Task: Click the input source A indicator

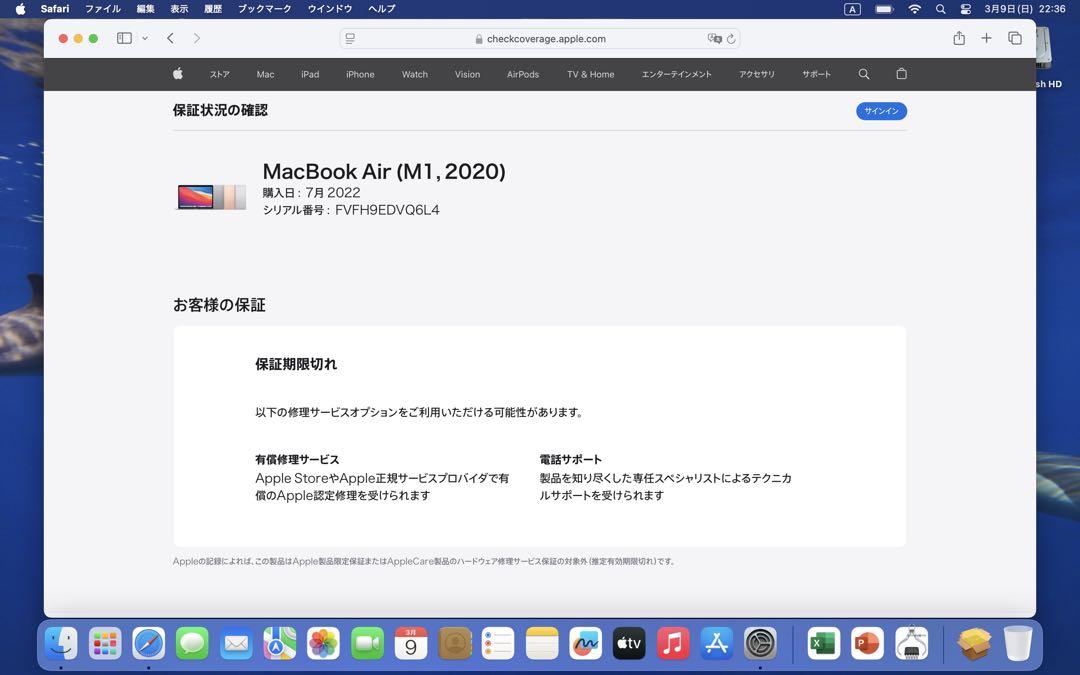Action: click(x=852, y=9)
